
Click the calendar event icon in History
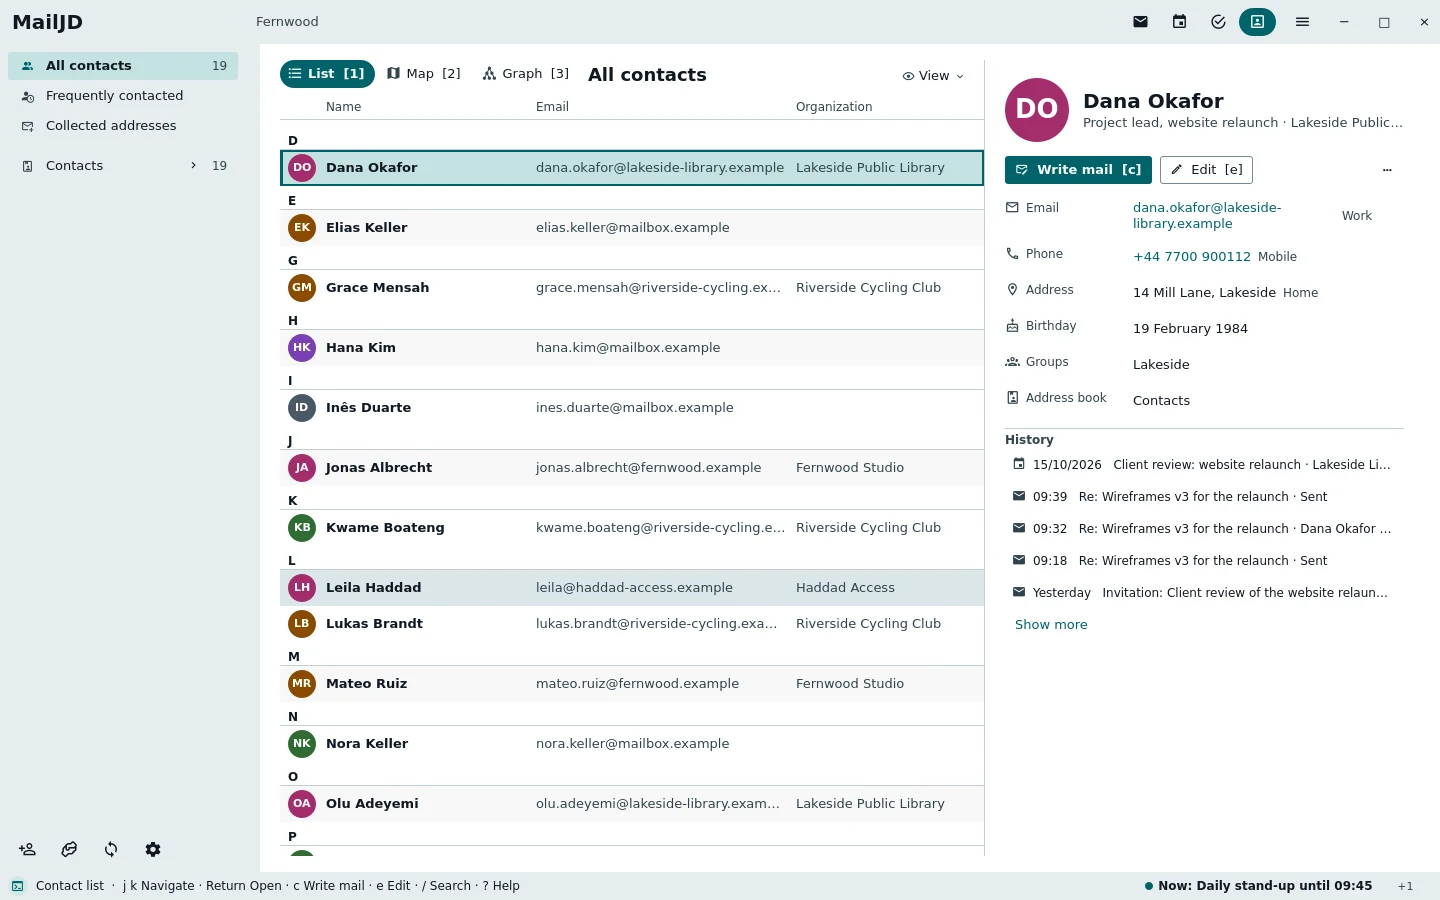pyautogui.click(x=1019, y=464)
